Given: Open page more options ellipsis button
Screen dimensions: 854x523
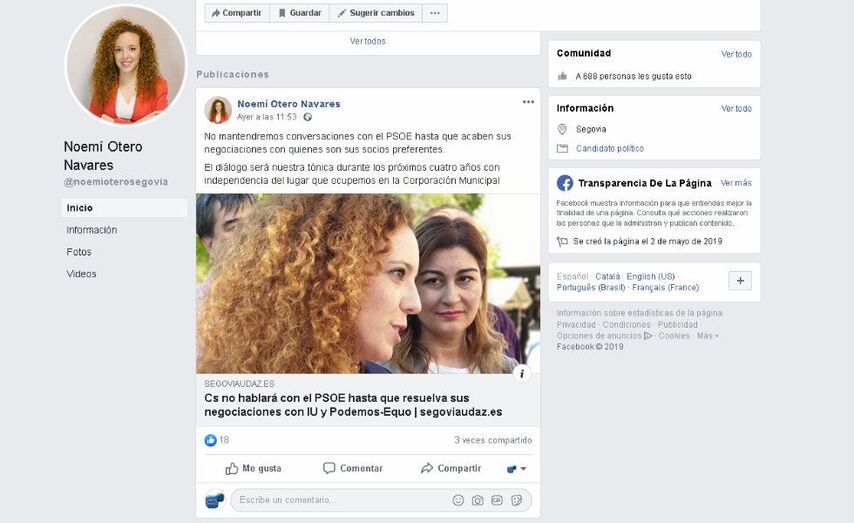Looking at the screenshot, I should [x=434, y=13].
